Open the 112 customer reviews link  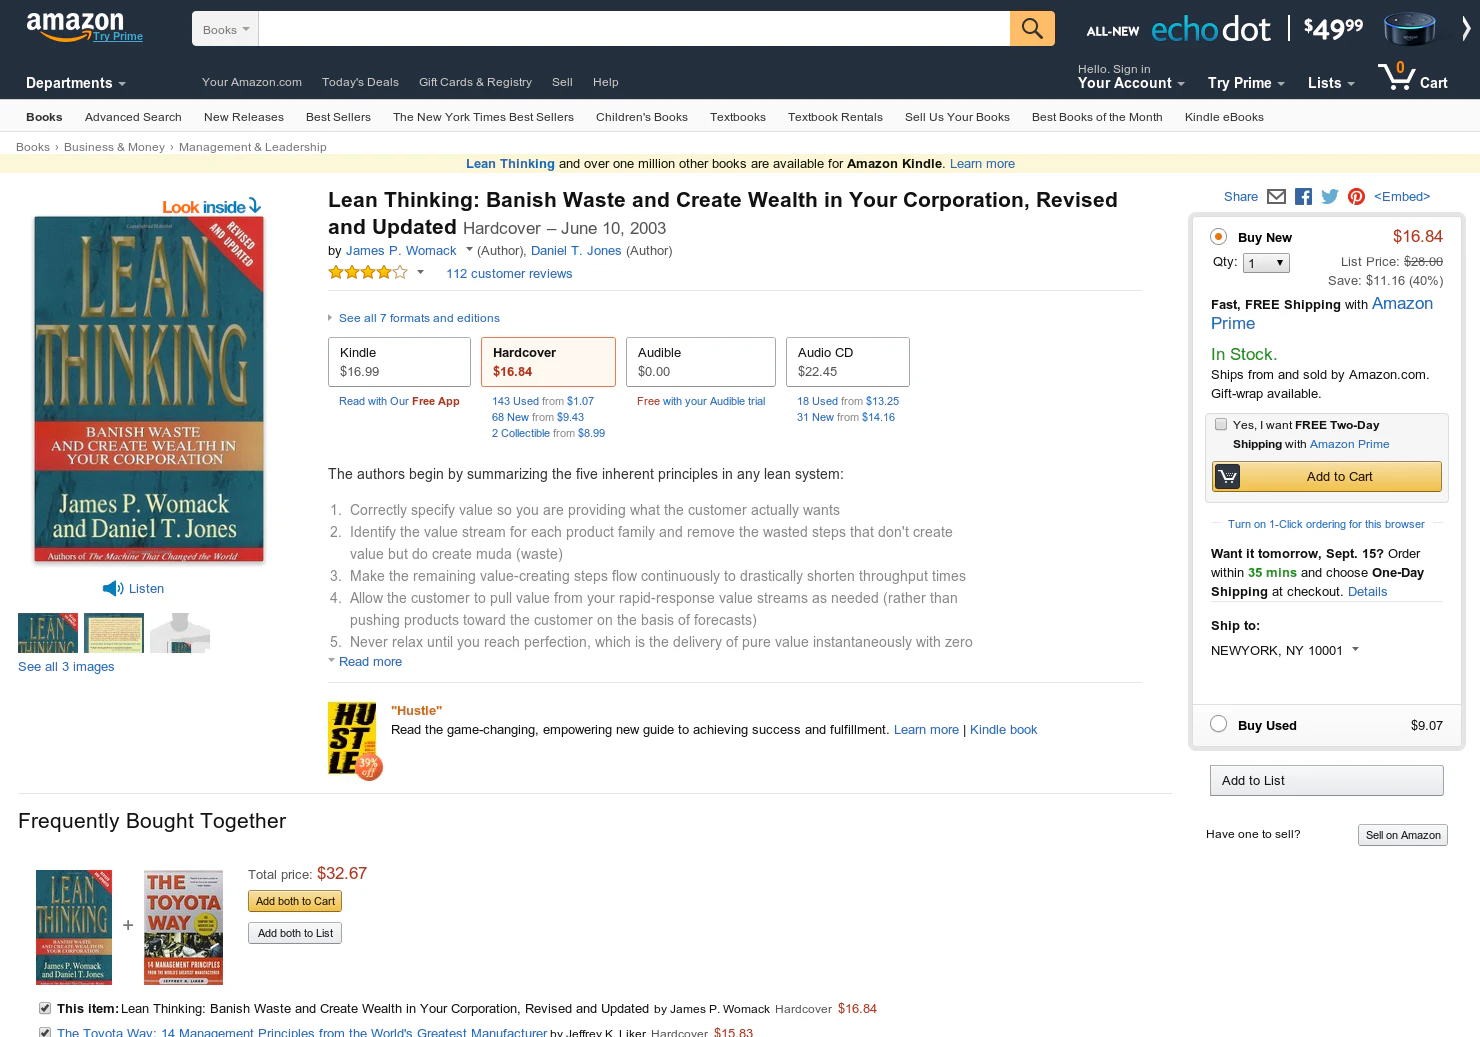509,274
